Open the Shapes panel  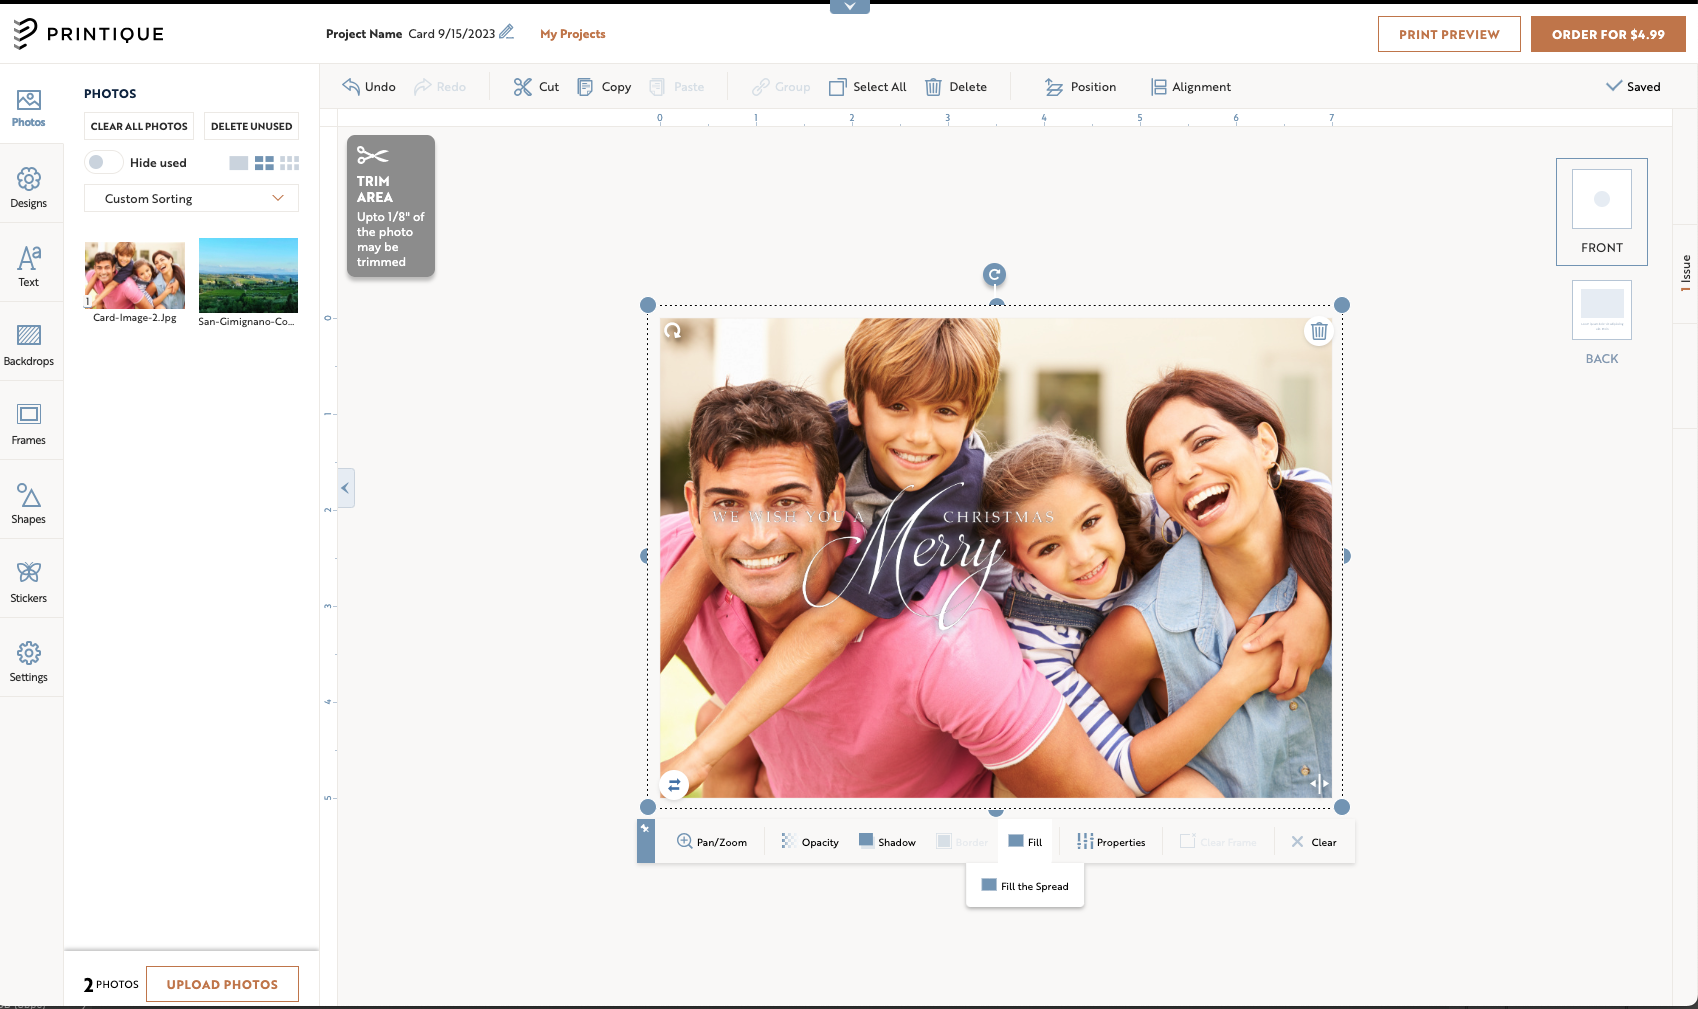(x=28, y=500)
